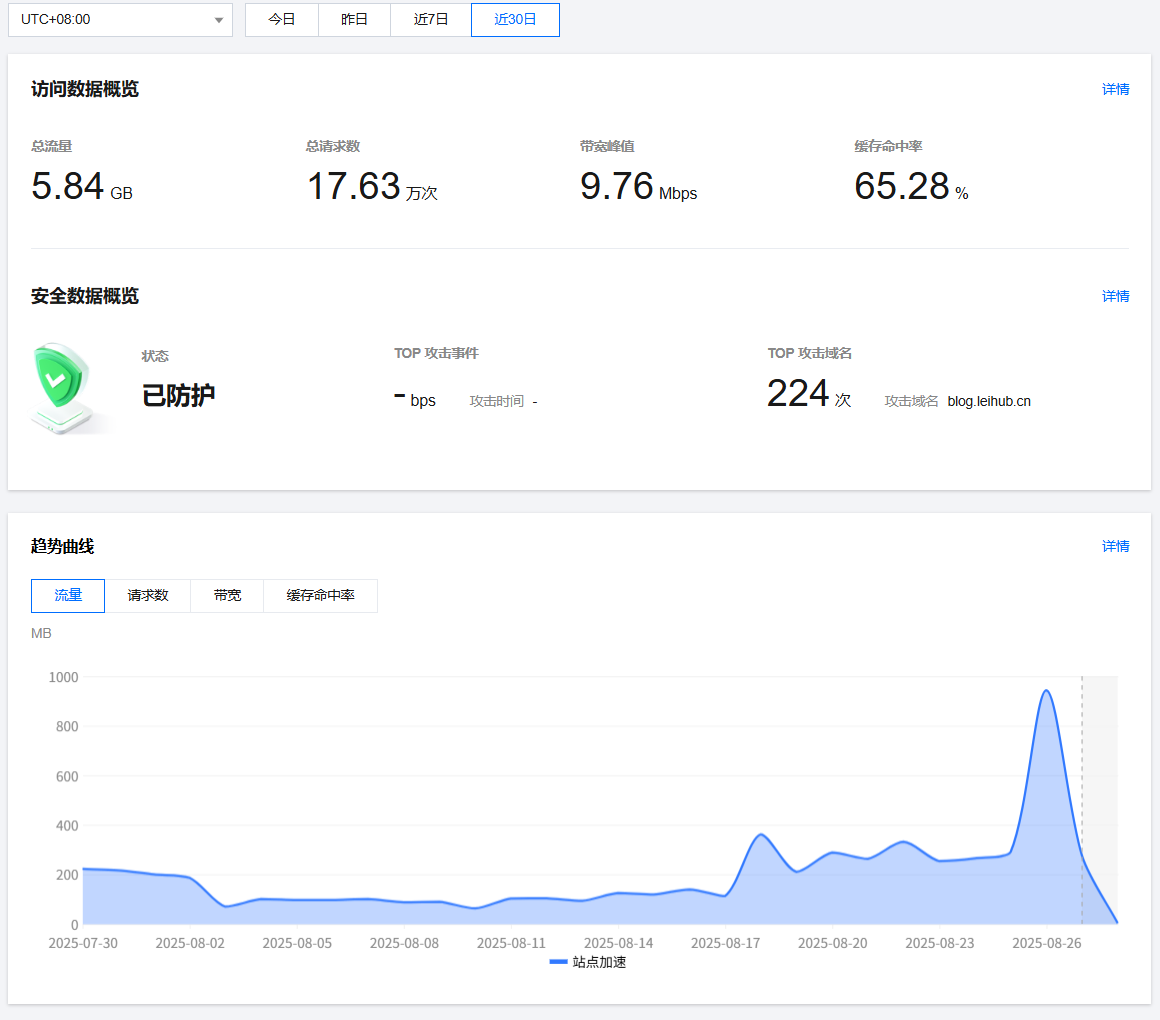Toggle the 站点加速 legend entry
1160x1020 pixels.
pyautogui.click(x=588, y=962)
